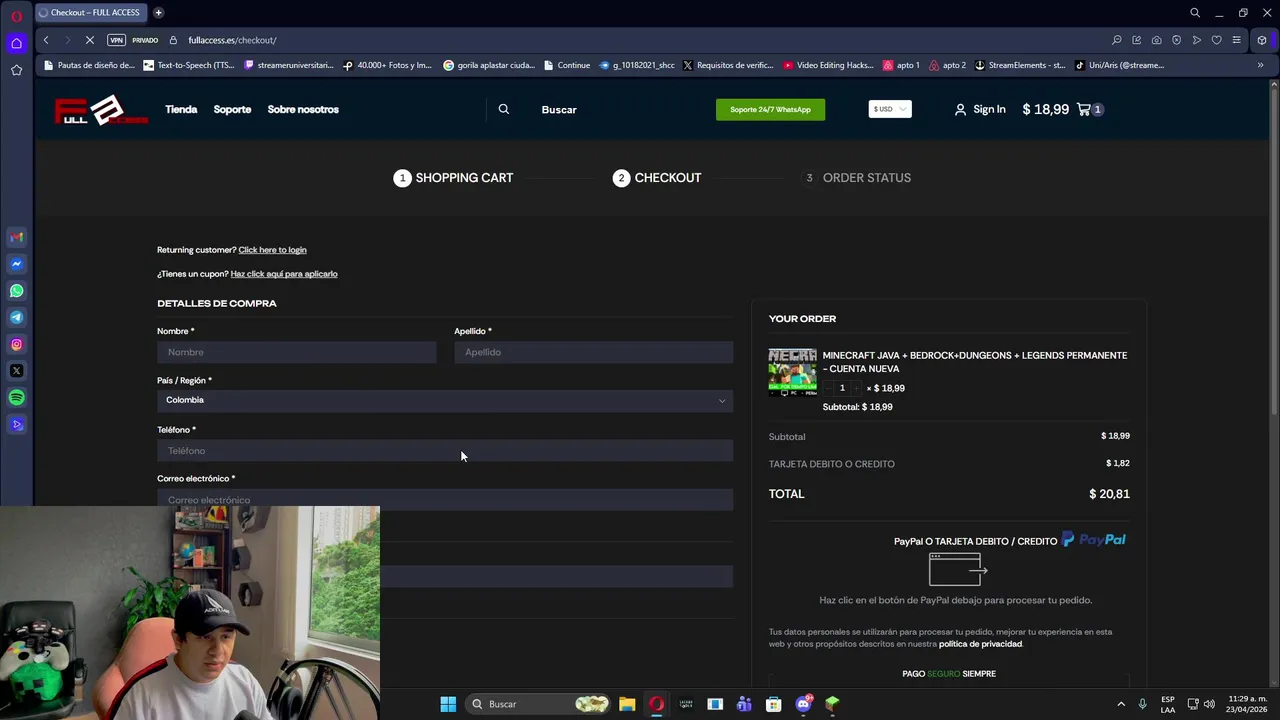Open the Video Editing Hacks bookmark
This screenshot has width=1280, height=720.
[x=828, y=65]
